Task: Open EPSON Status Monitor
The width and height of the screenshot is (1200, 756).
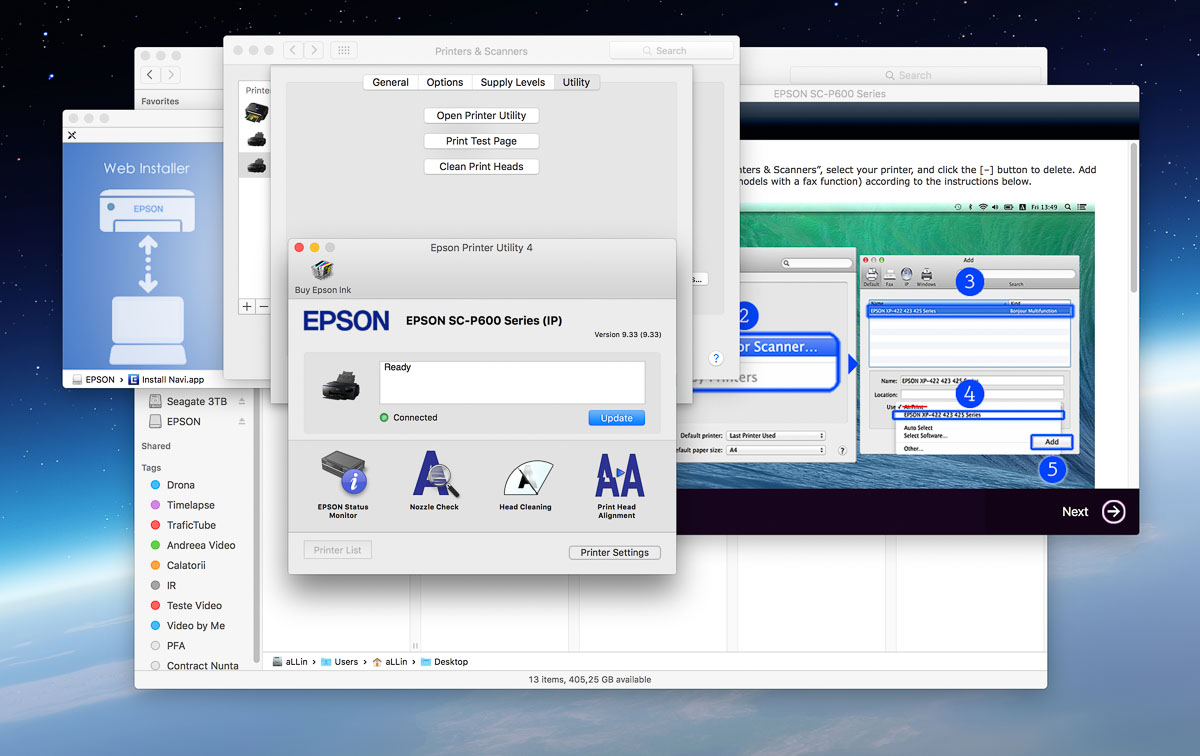Action: pyautogui.click(x=343, y=474)
